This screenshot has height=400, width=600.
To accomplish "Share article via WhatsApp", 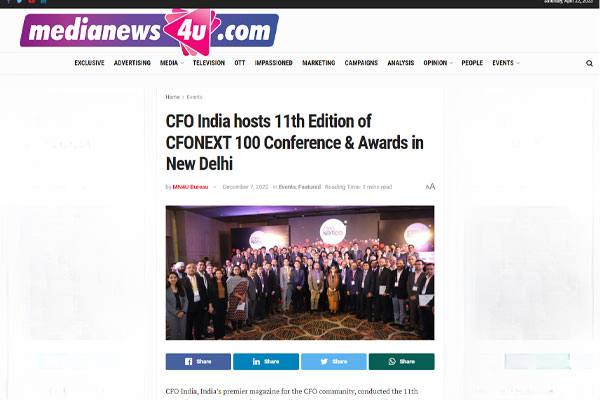I will [401, 361].
